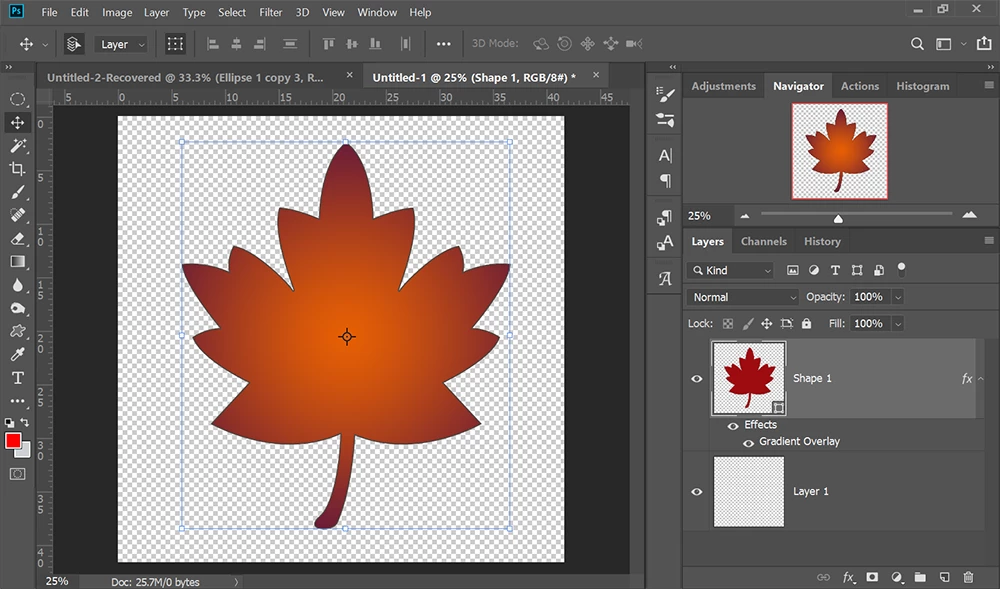
Task: Pick the Gradient tool
Action: coord(17,262)
